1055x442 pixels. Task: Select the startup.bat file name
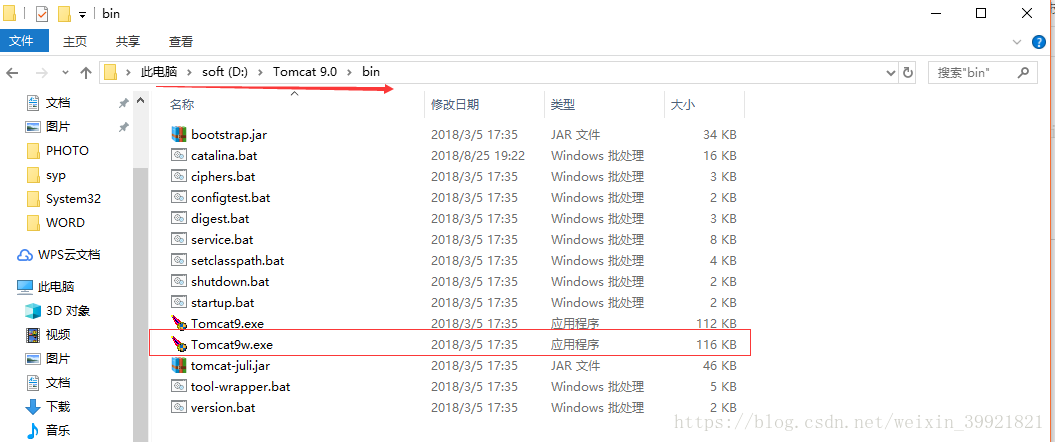(222, 302)
